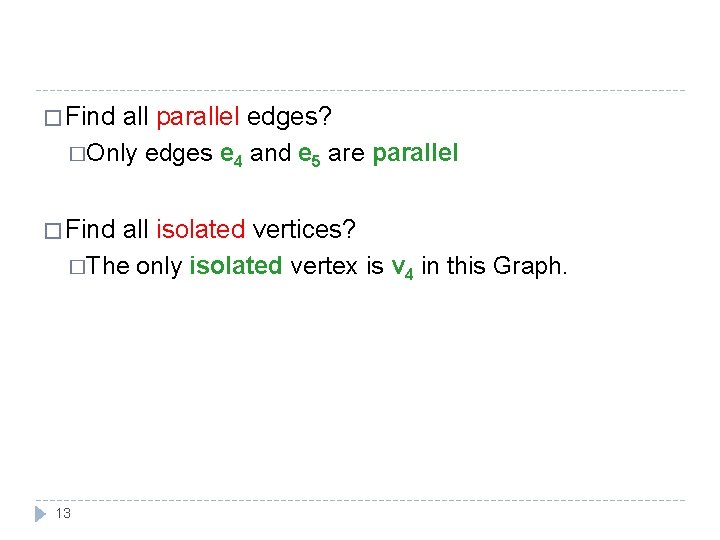The width and height of the screenshot is (720, 540).
Task: Click the blue triangle slide marker icon
Action: click(40, 514)
